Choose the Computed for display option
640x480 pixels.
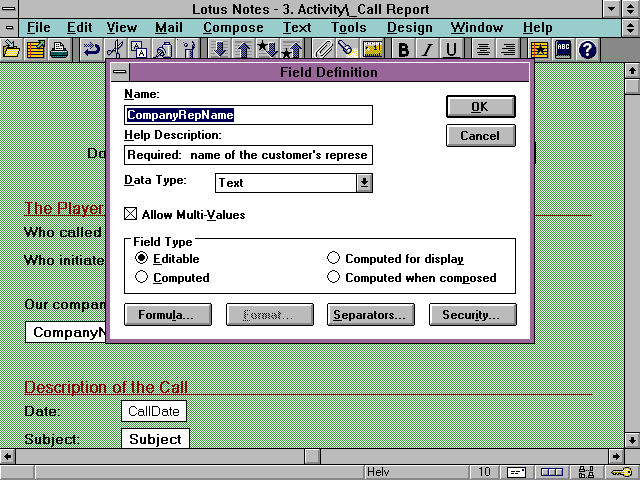point(334,258)
